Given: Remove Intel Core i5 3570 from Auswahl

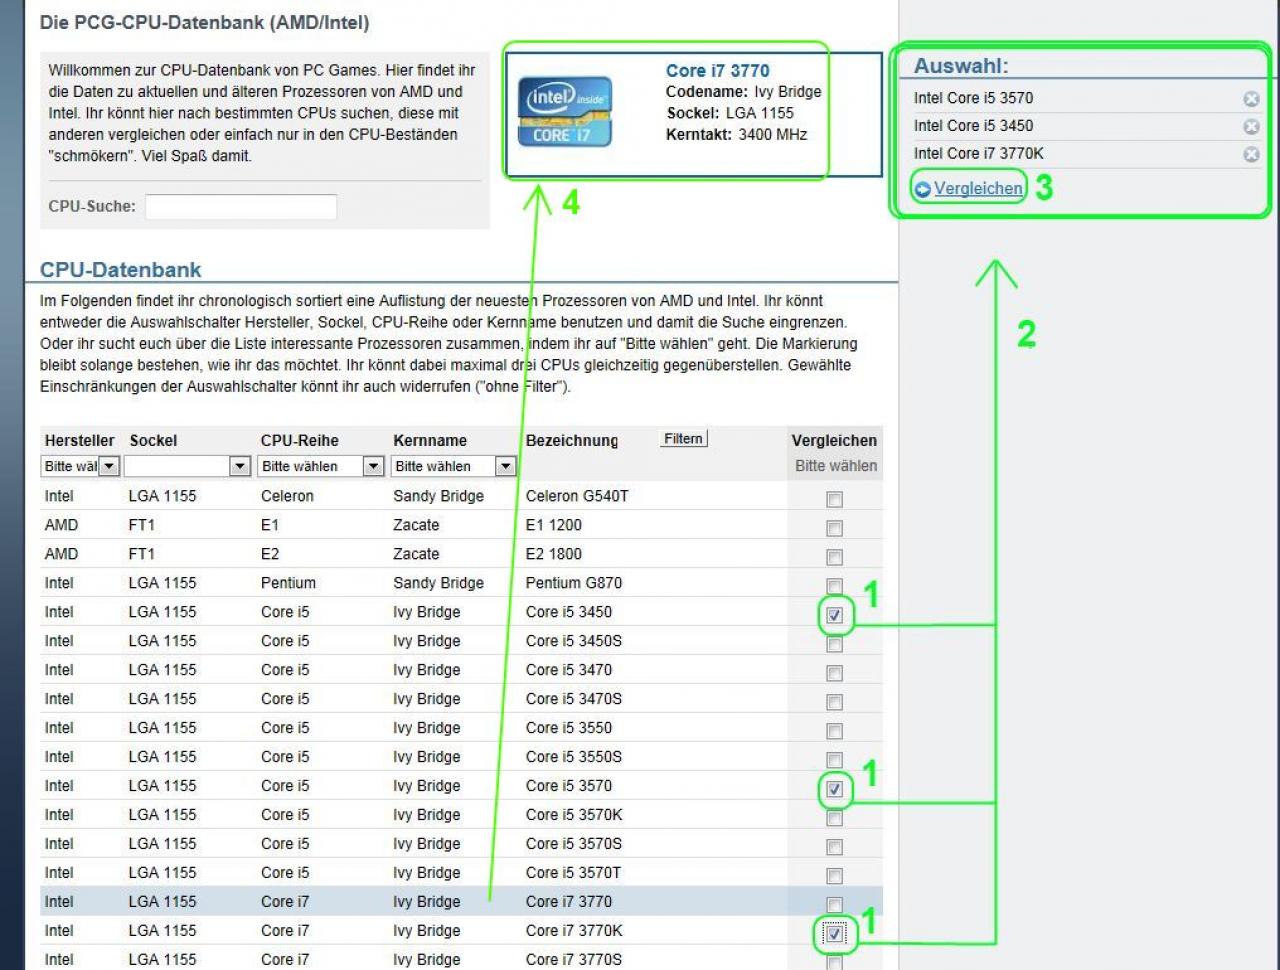Looking at the screenshot, I should click(1251, 99).
